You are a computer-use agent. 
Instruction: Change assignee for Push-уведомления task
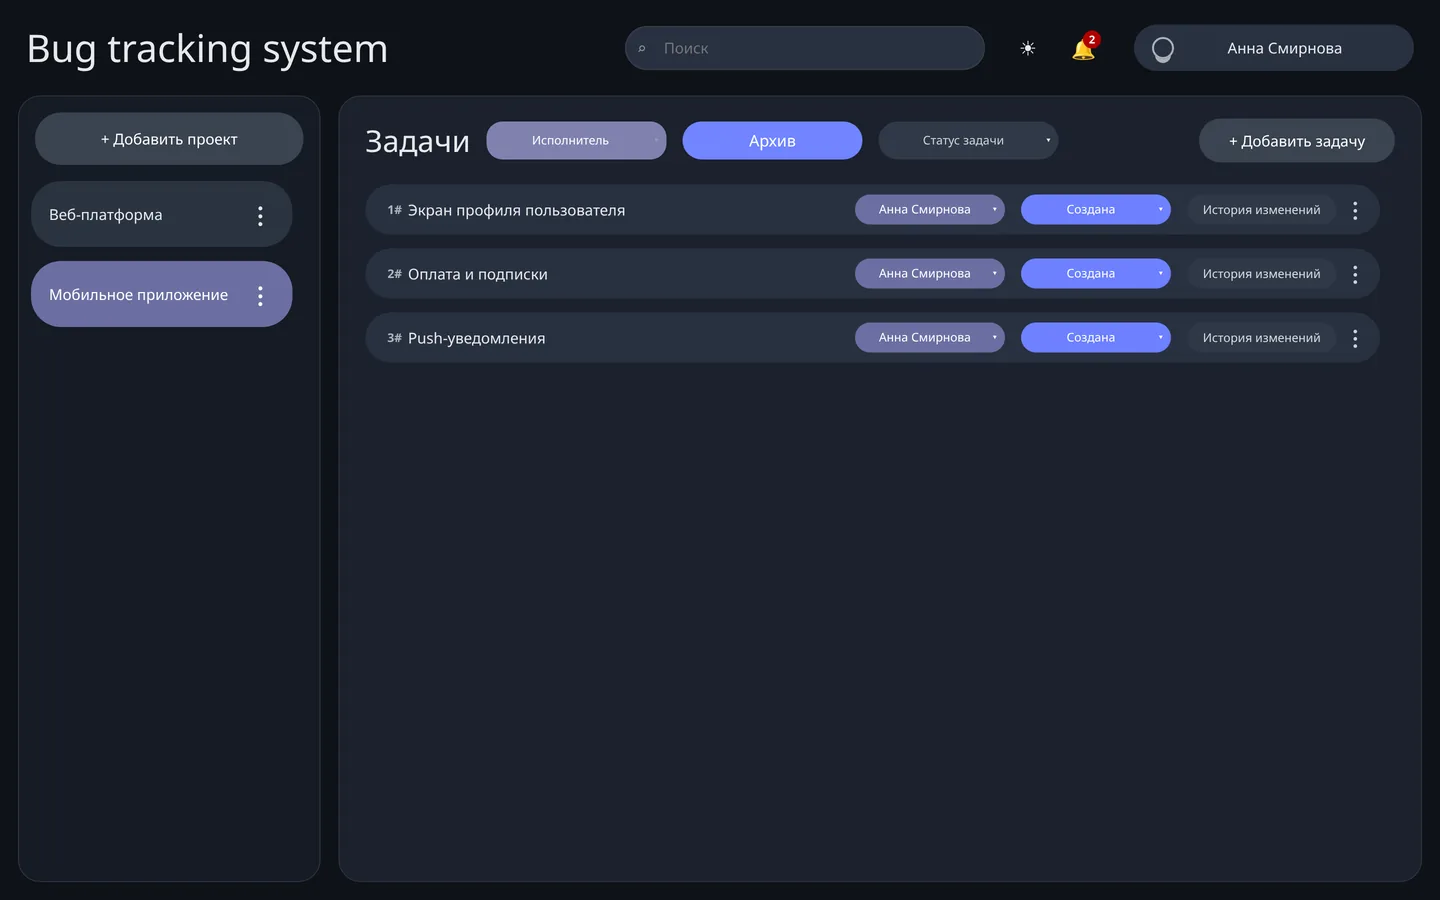point(930,337)
